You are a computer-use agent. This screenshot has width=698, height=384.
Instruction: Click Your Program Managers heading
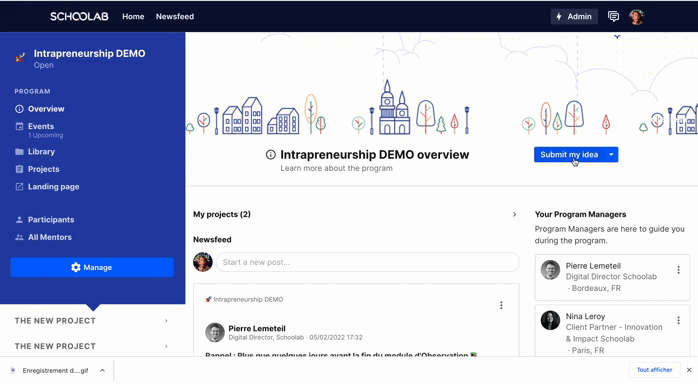click(580, 214)
